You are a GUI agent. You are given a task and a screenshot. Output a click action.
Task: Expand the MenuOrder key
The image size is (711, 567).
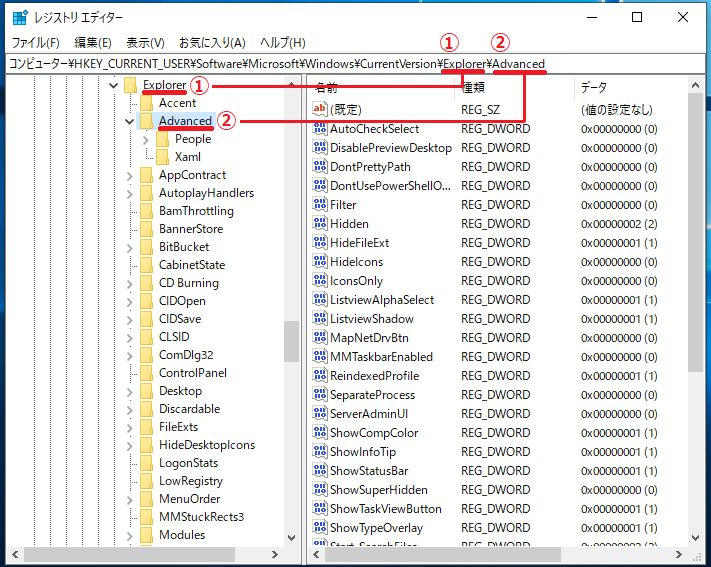130,500
